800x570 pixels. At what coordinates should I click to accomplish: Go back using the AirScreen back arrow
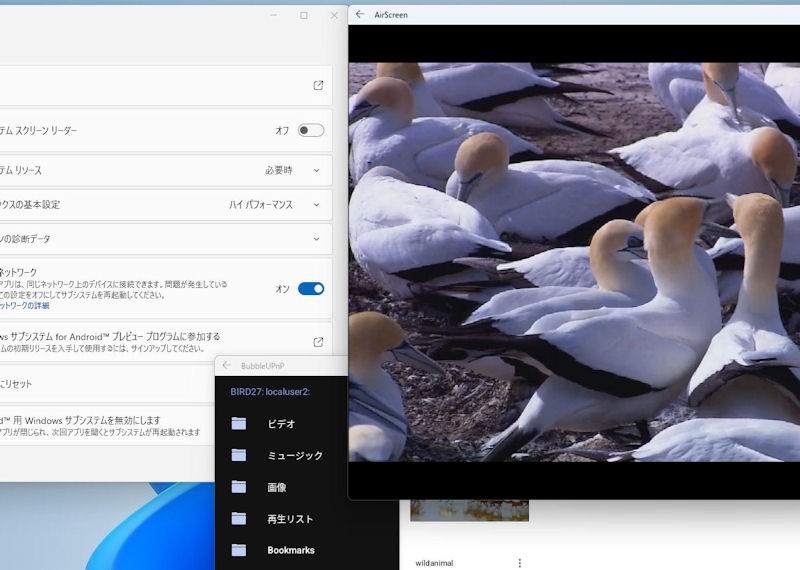click(360, 14)
